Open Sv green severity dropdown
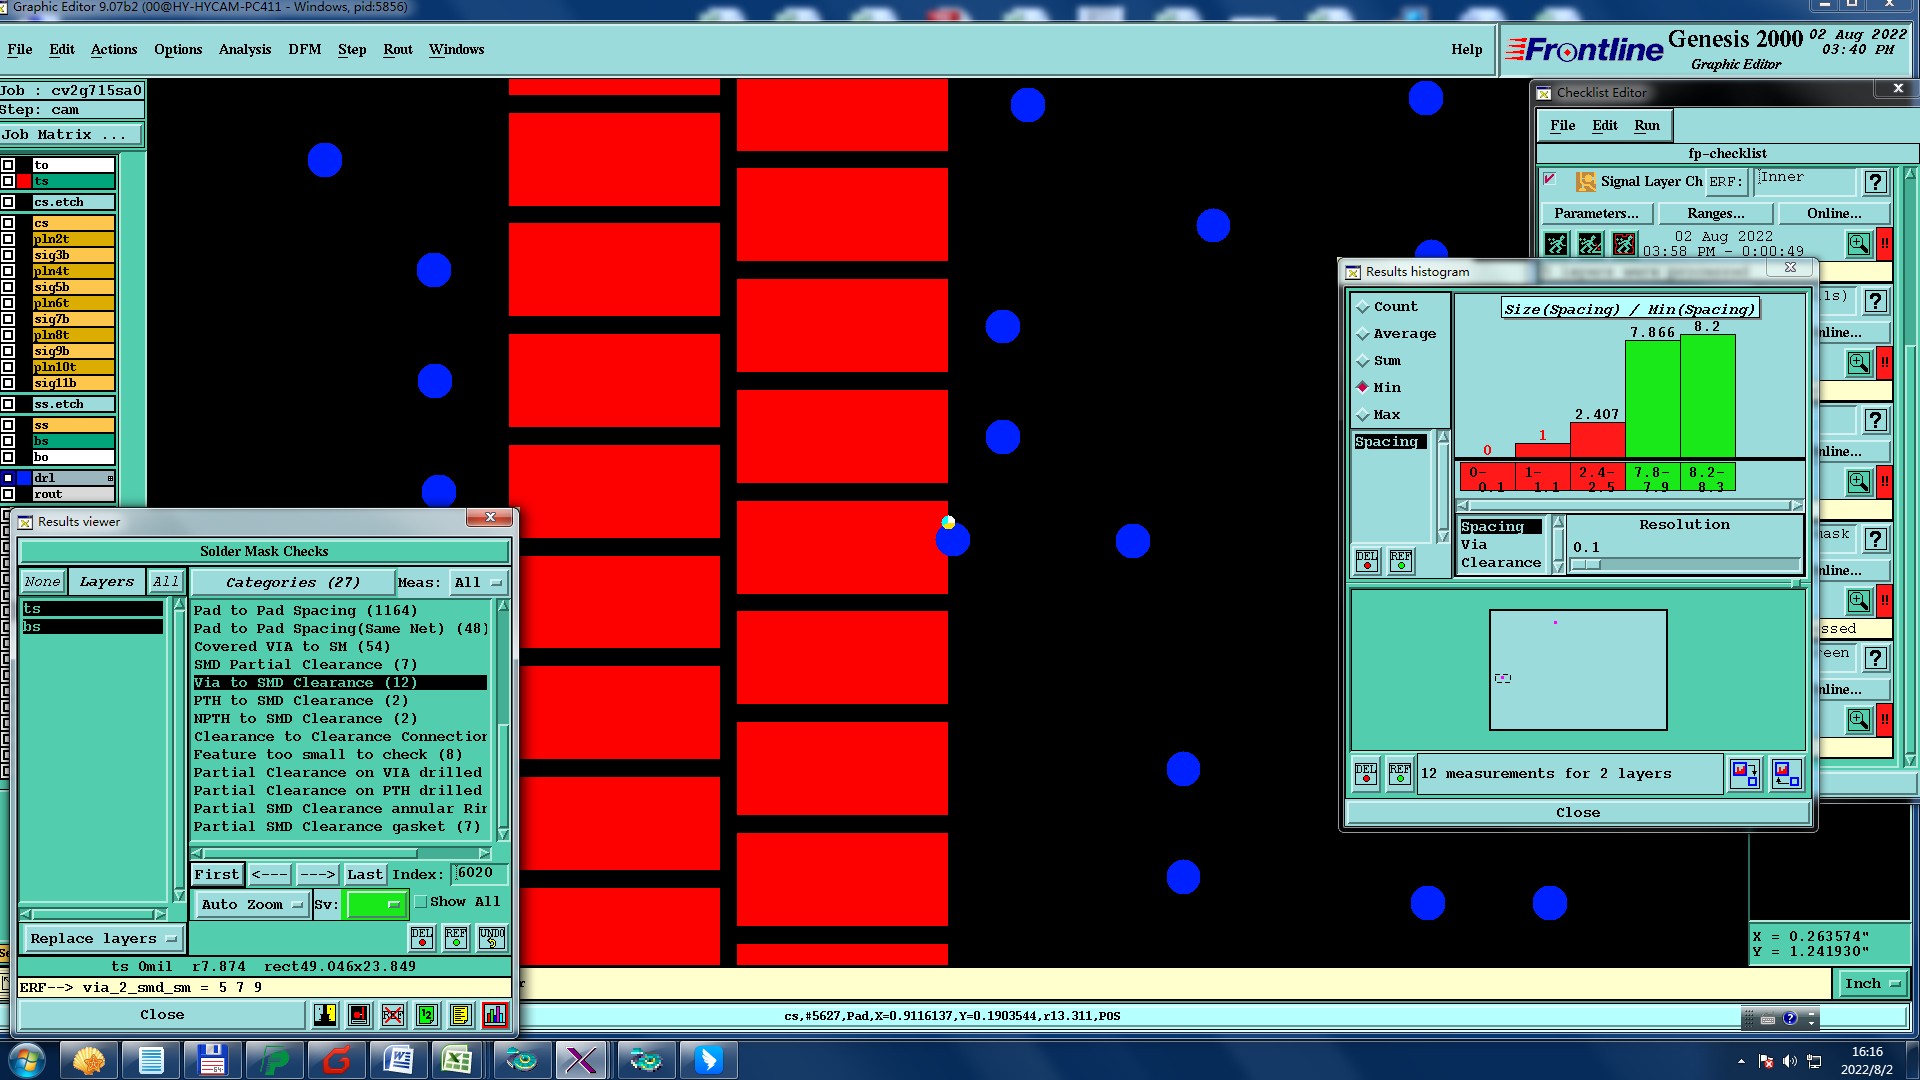The height and width of the screenshot is (1080, 1920). pyautogui.click(x=375, y=905)
